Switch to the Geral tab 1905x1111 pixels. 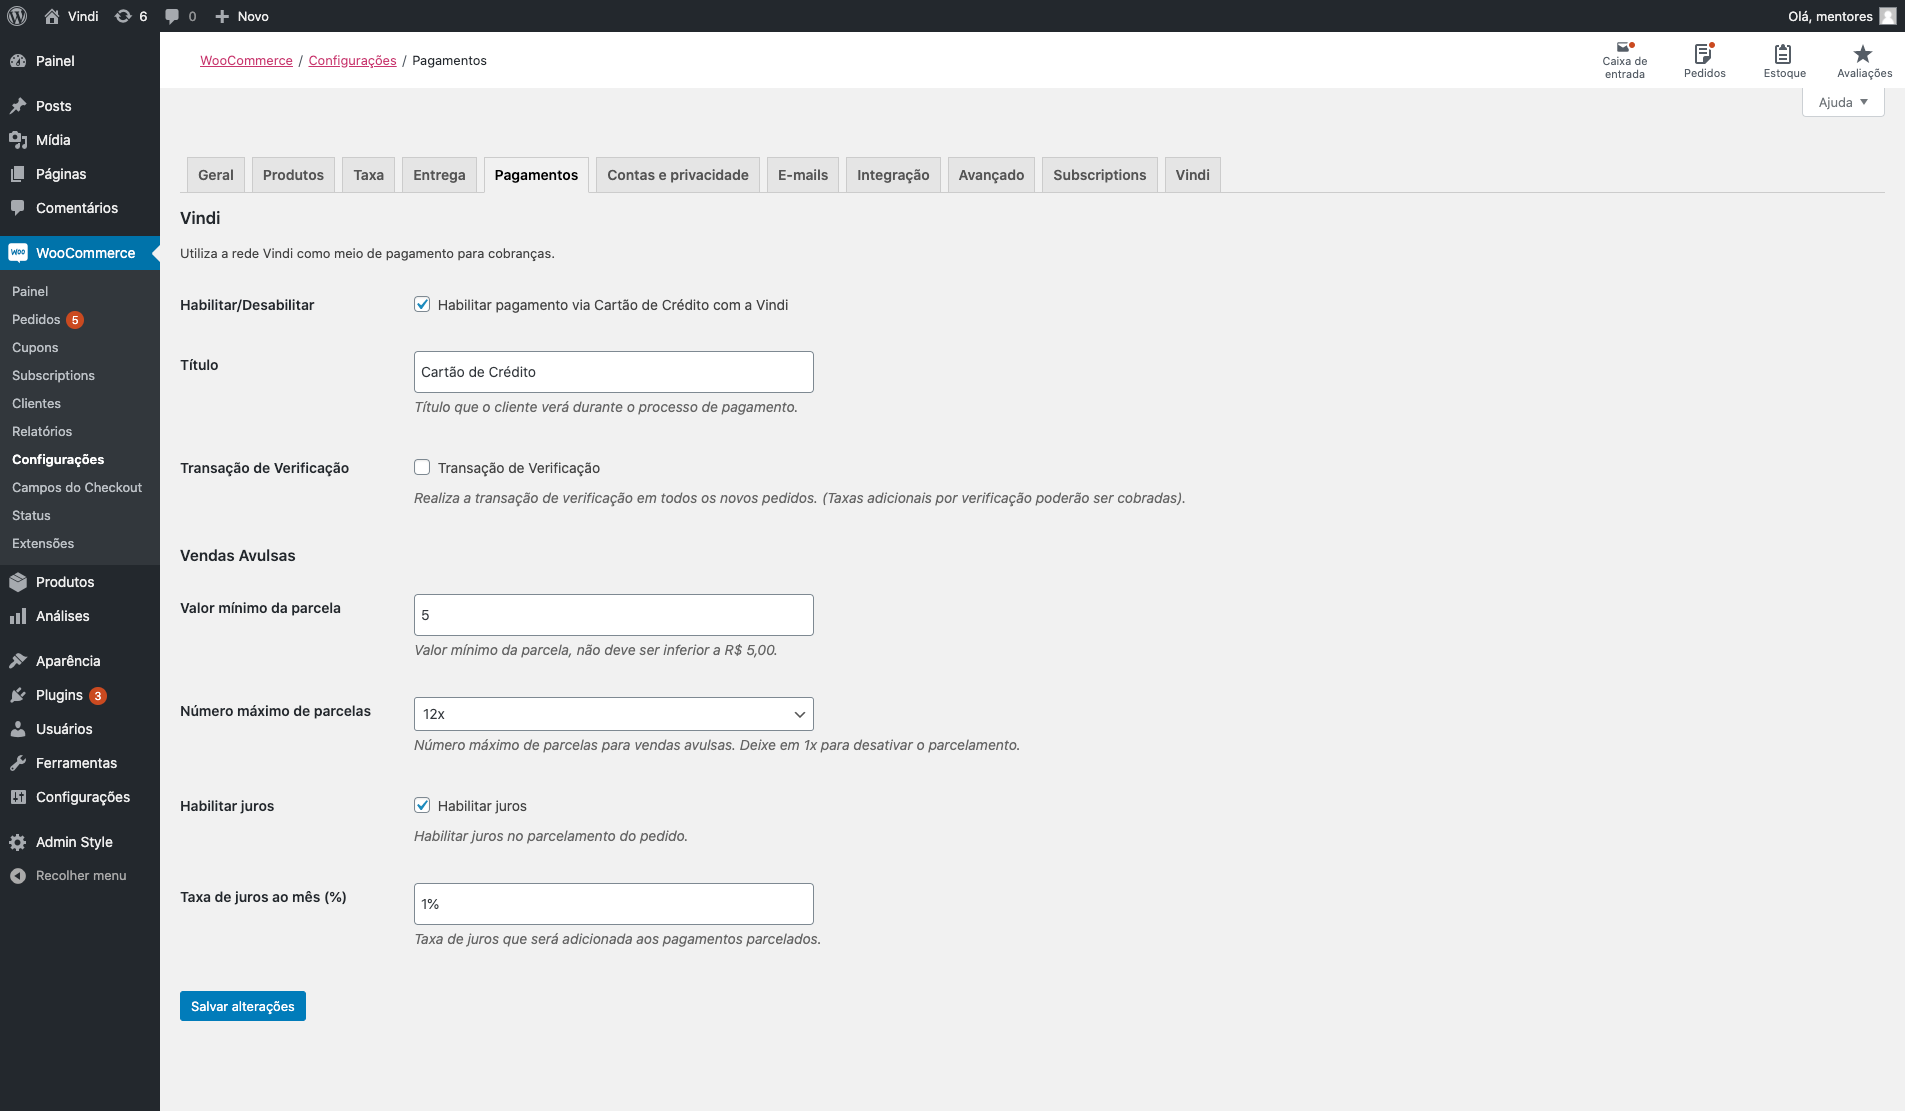(x=216, y=175)
